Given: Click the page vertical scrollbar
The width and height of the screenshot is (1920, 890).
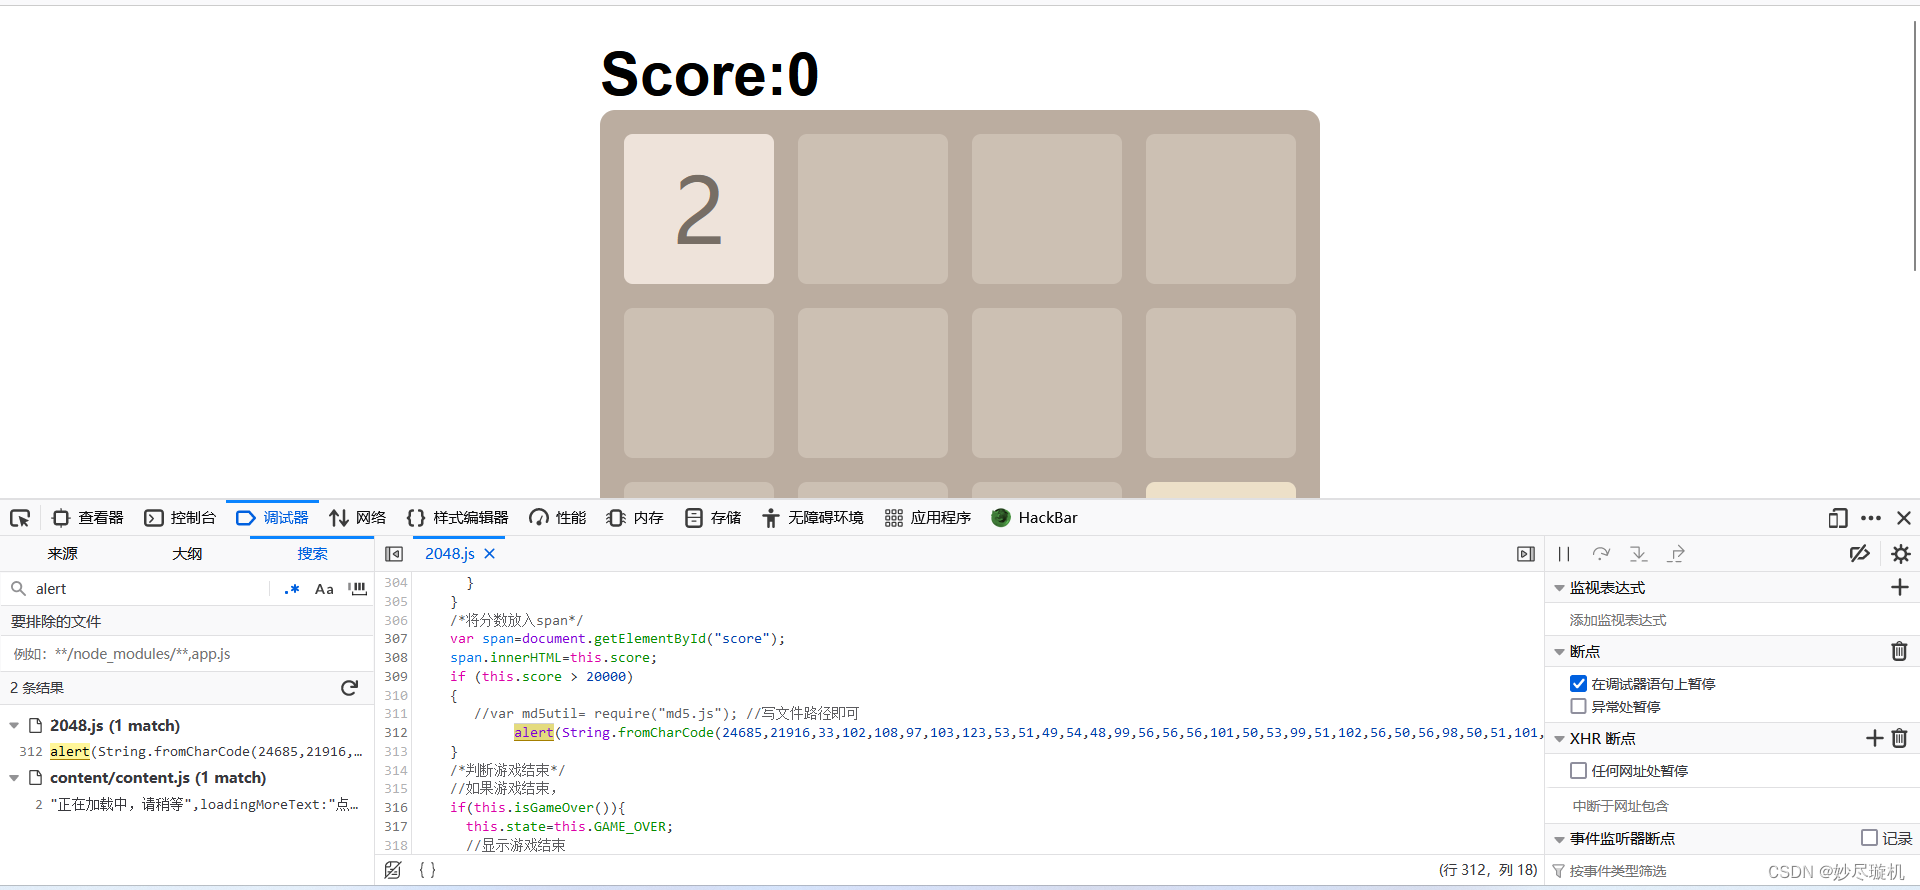Looking at the screenshot, I should click(x=1915, y=145).
